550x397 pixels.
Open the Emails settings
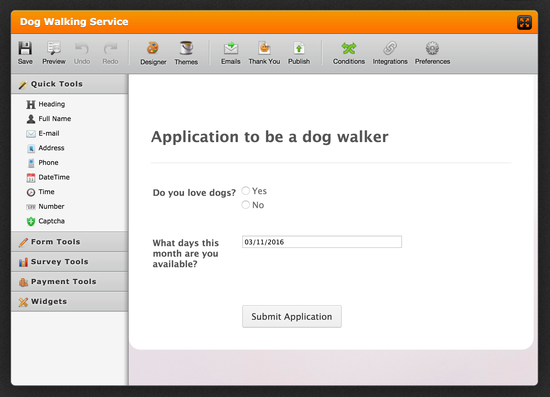point(231,53)
